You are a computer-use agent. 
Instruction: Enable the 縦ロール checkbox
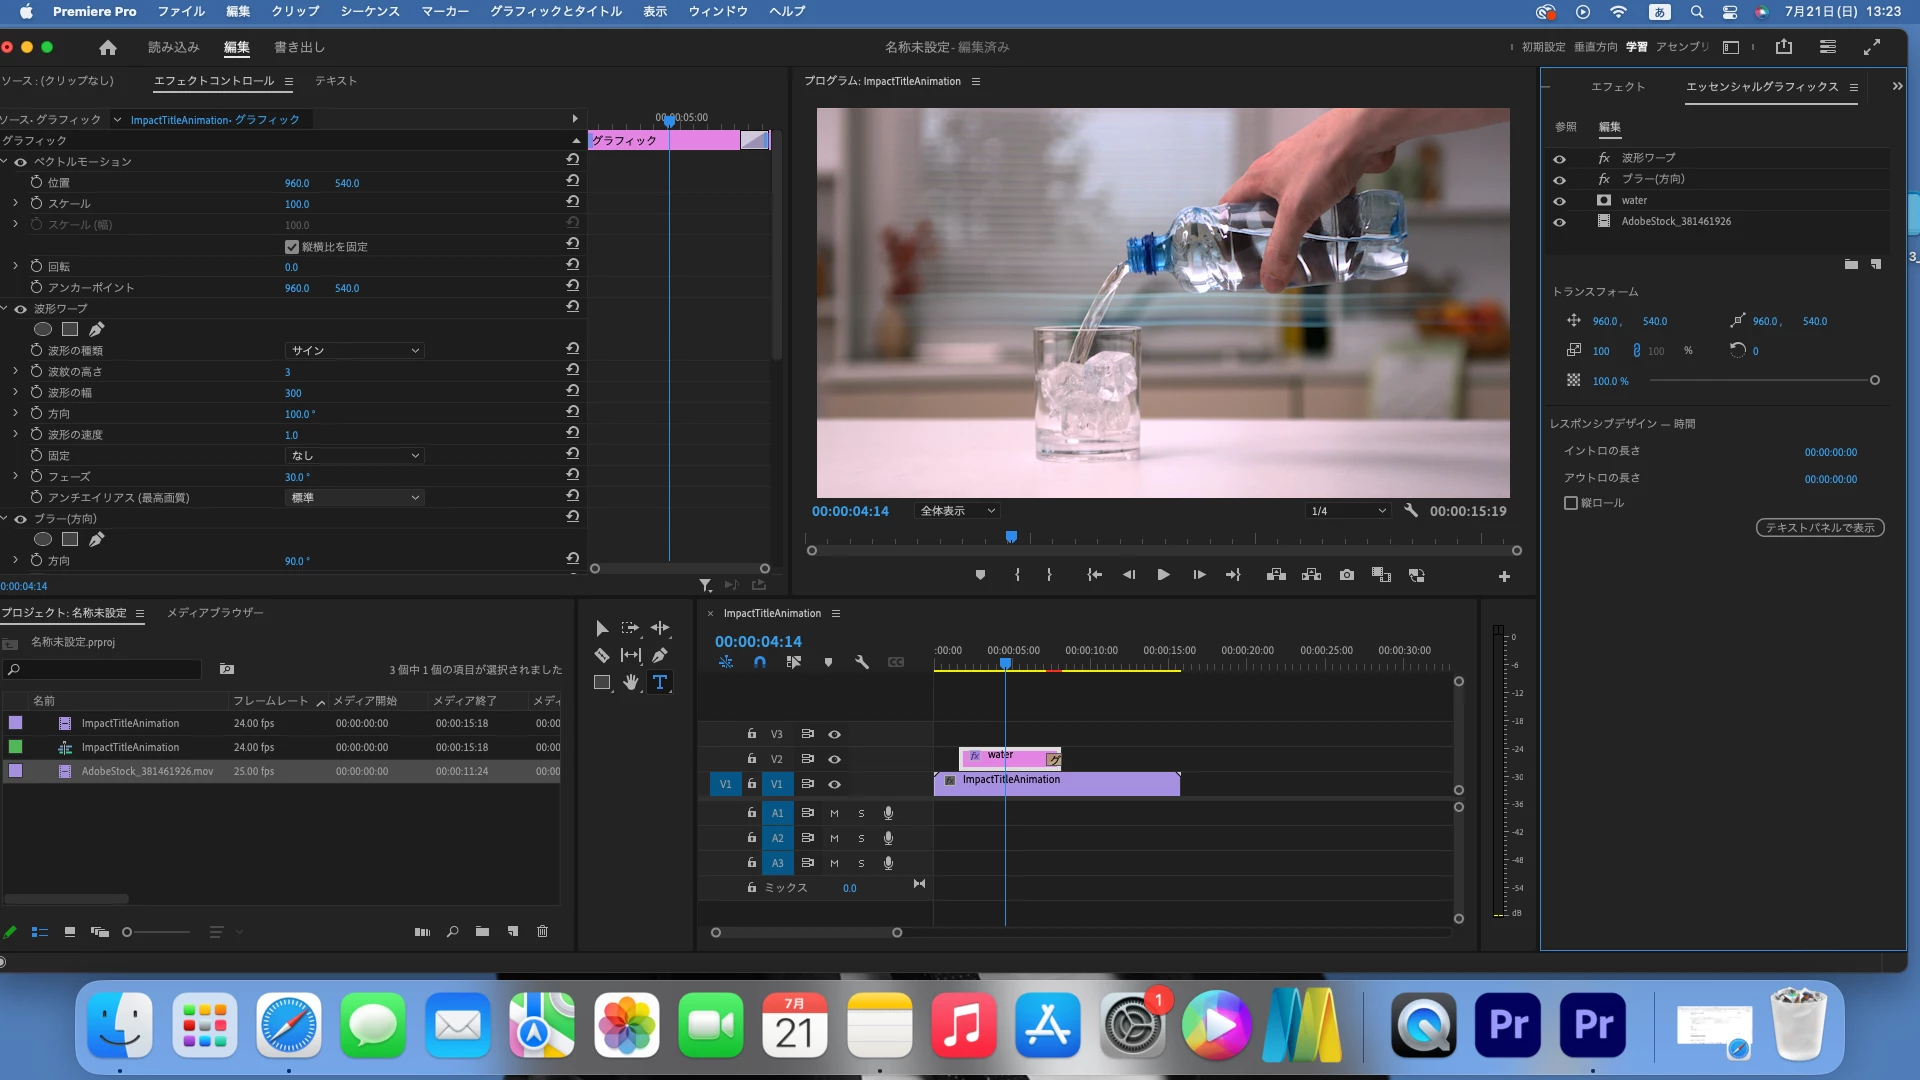click(1570, 503)
